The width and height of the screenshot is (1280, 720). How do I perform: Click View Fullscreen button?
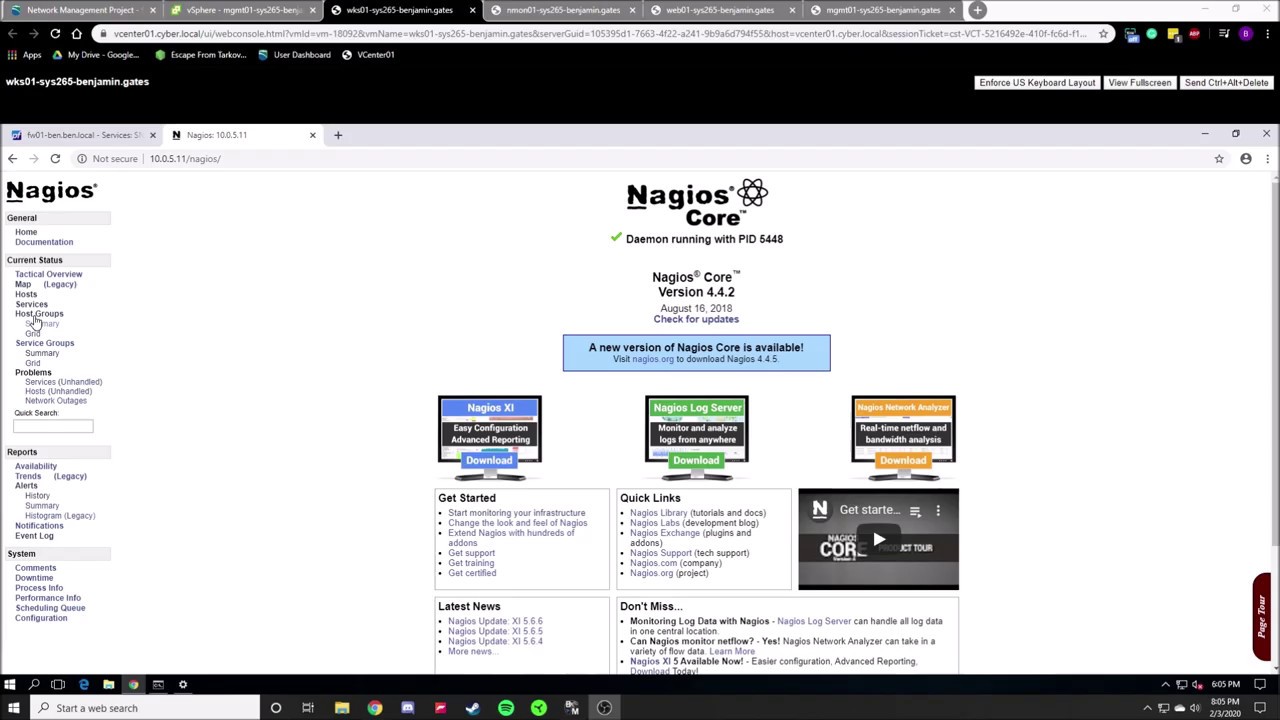(1139, 83)
